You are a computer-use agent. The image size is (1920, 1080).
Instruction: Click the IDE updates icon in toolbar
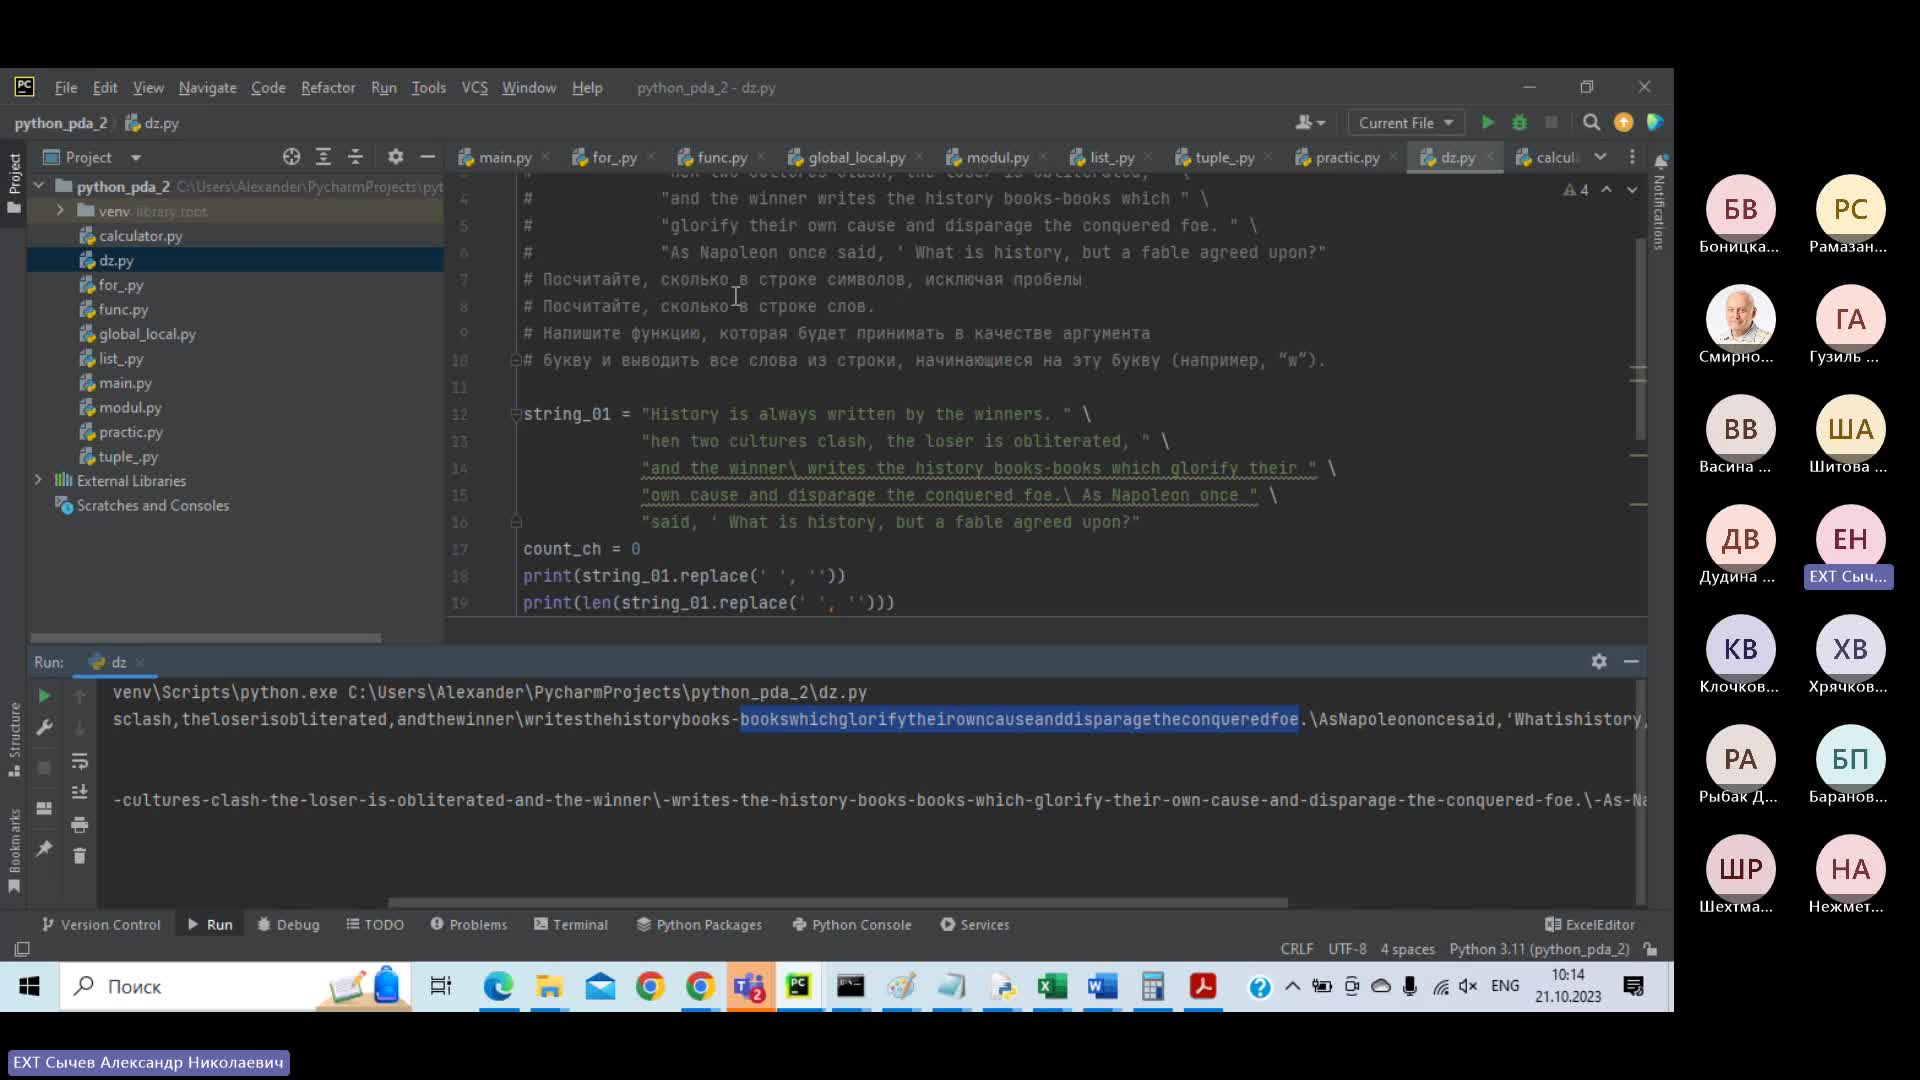tap(1623, 122)
